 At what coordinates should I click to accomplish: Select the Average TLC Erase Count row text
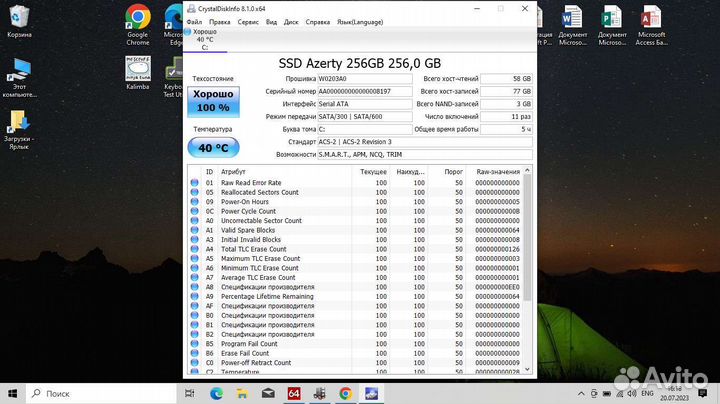258,278
